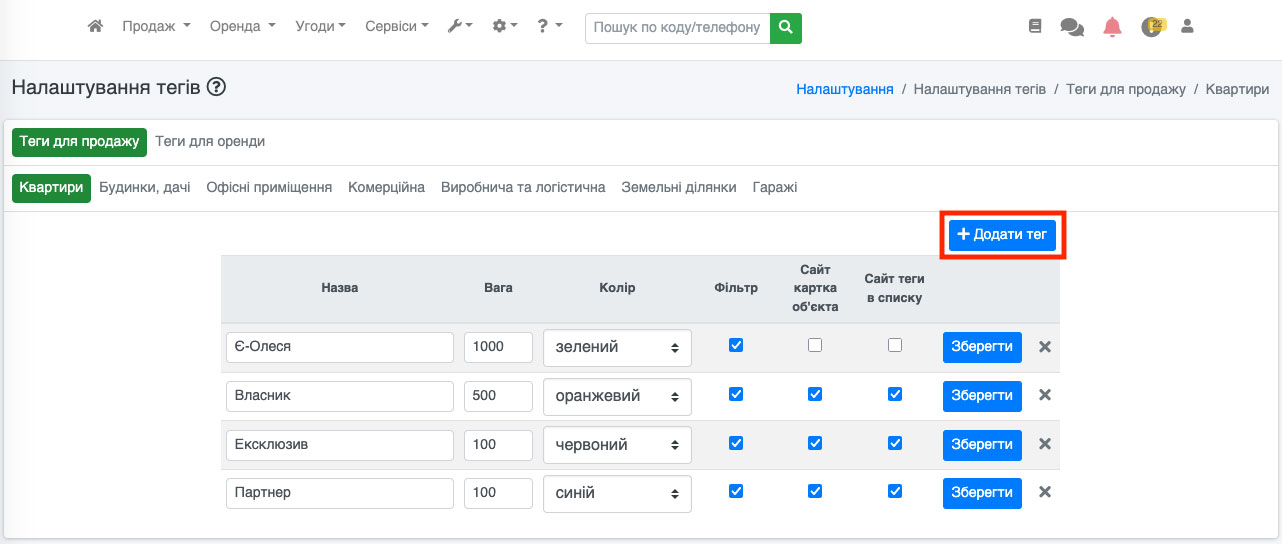Click the Ексклюзив tag name field

pos(340,445)
